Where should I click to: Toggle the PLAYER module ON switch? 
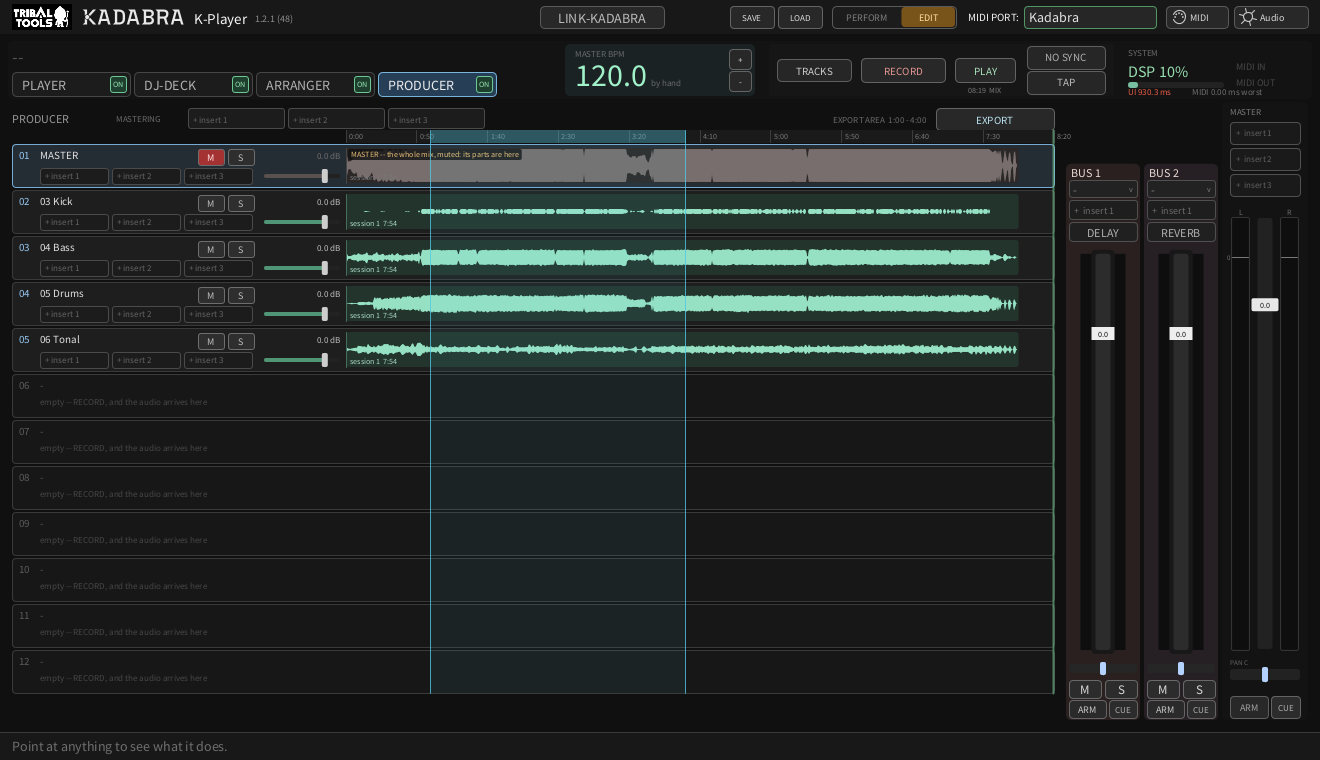tap(118, 85)
